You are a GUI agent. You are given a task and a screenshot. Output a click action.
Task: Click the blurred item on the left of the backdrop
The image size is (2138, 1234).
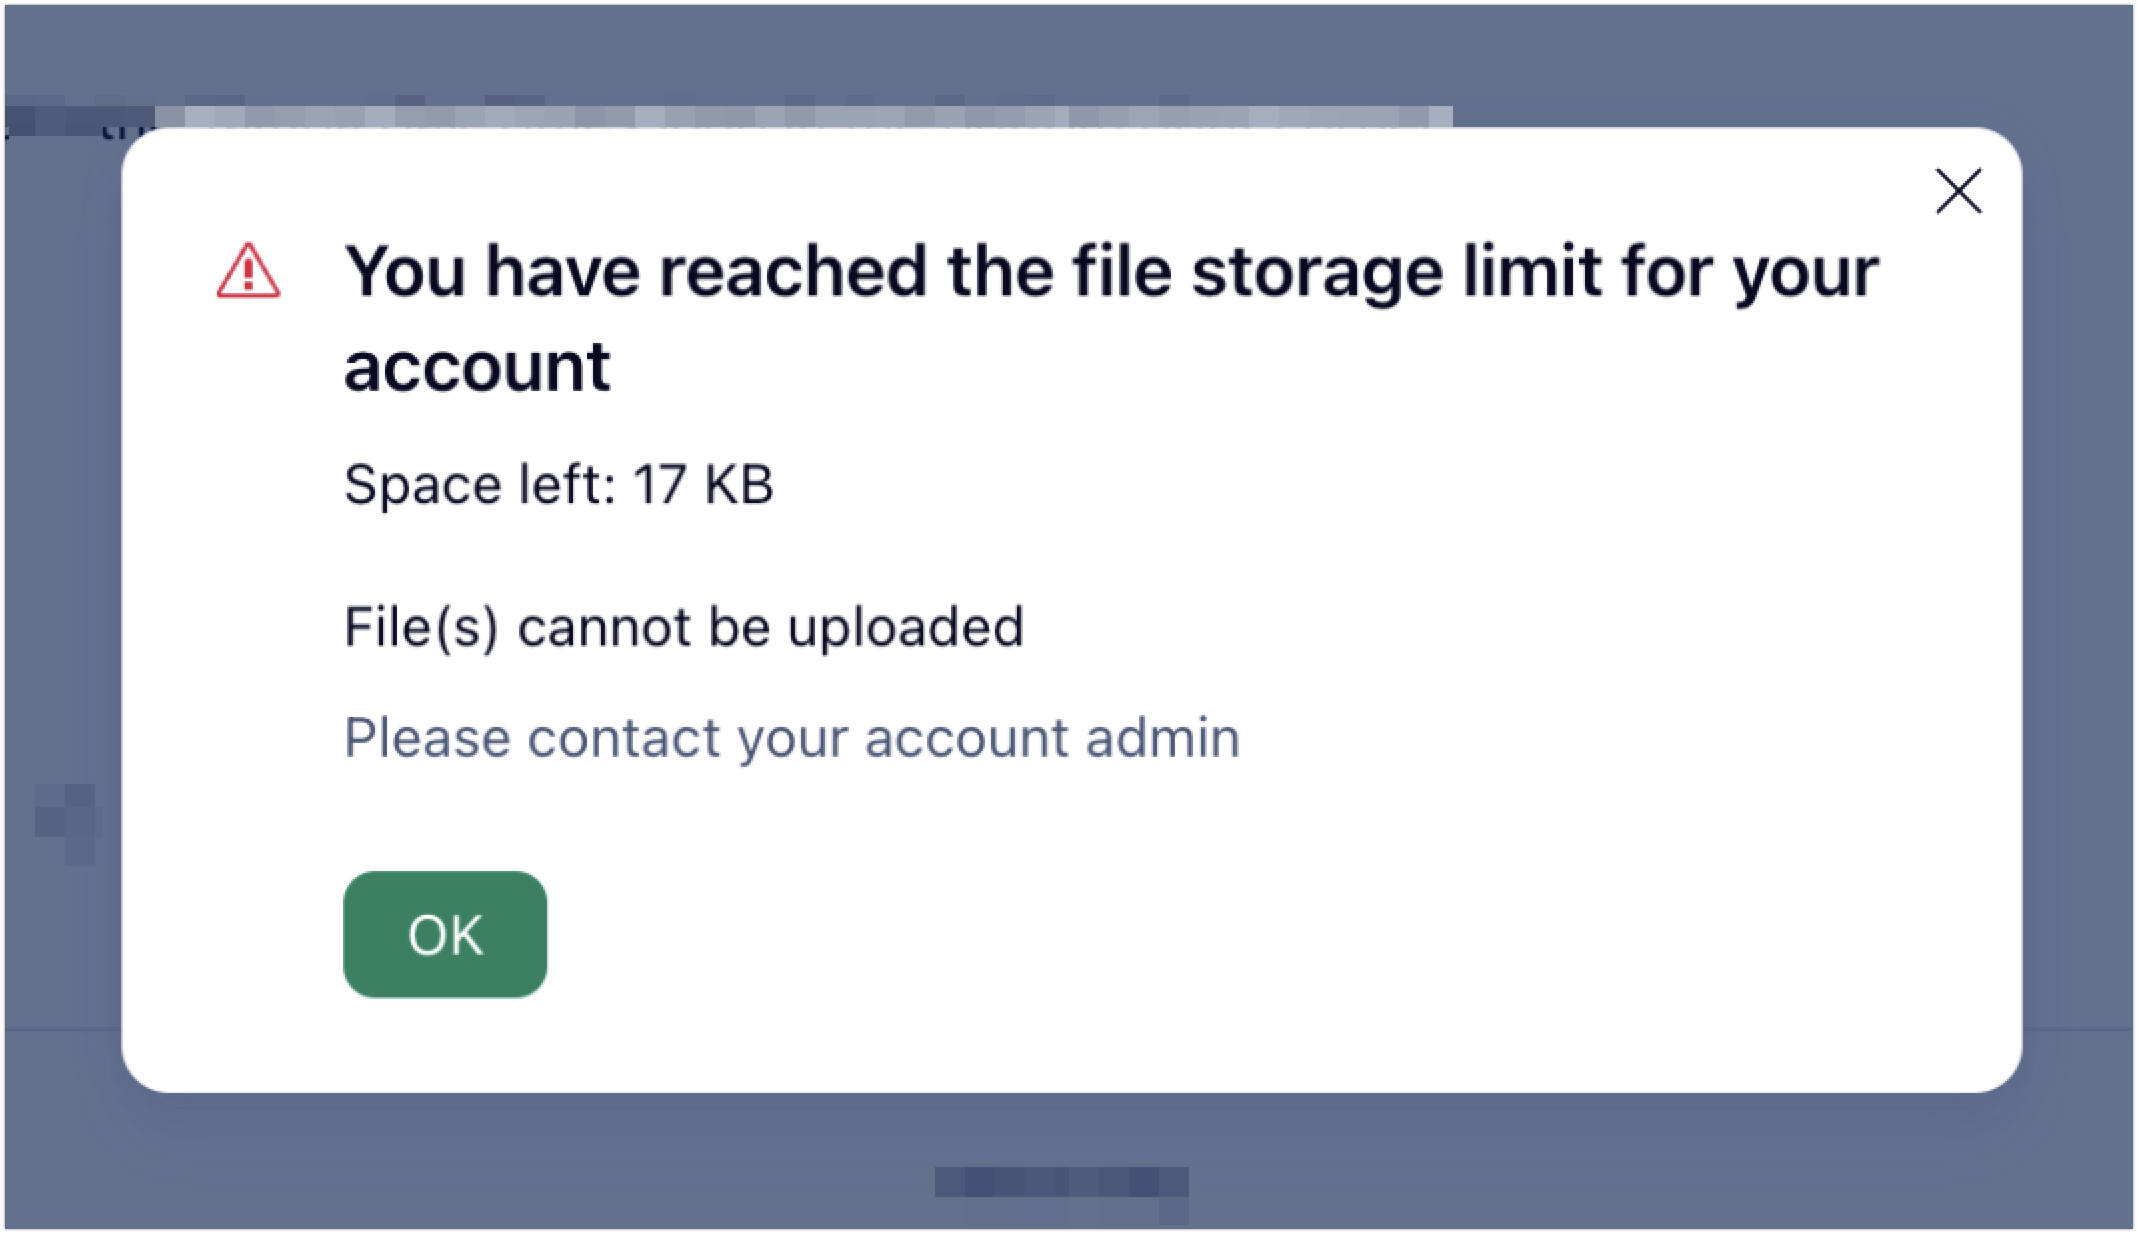tap(70, 820)
